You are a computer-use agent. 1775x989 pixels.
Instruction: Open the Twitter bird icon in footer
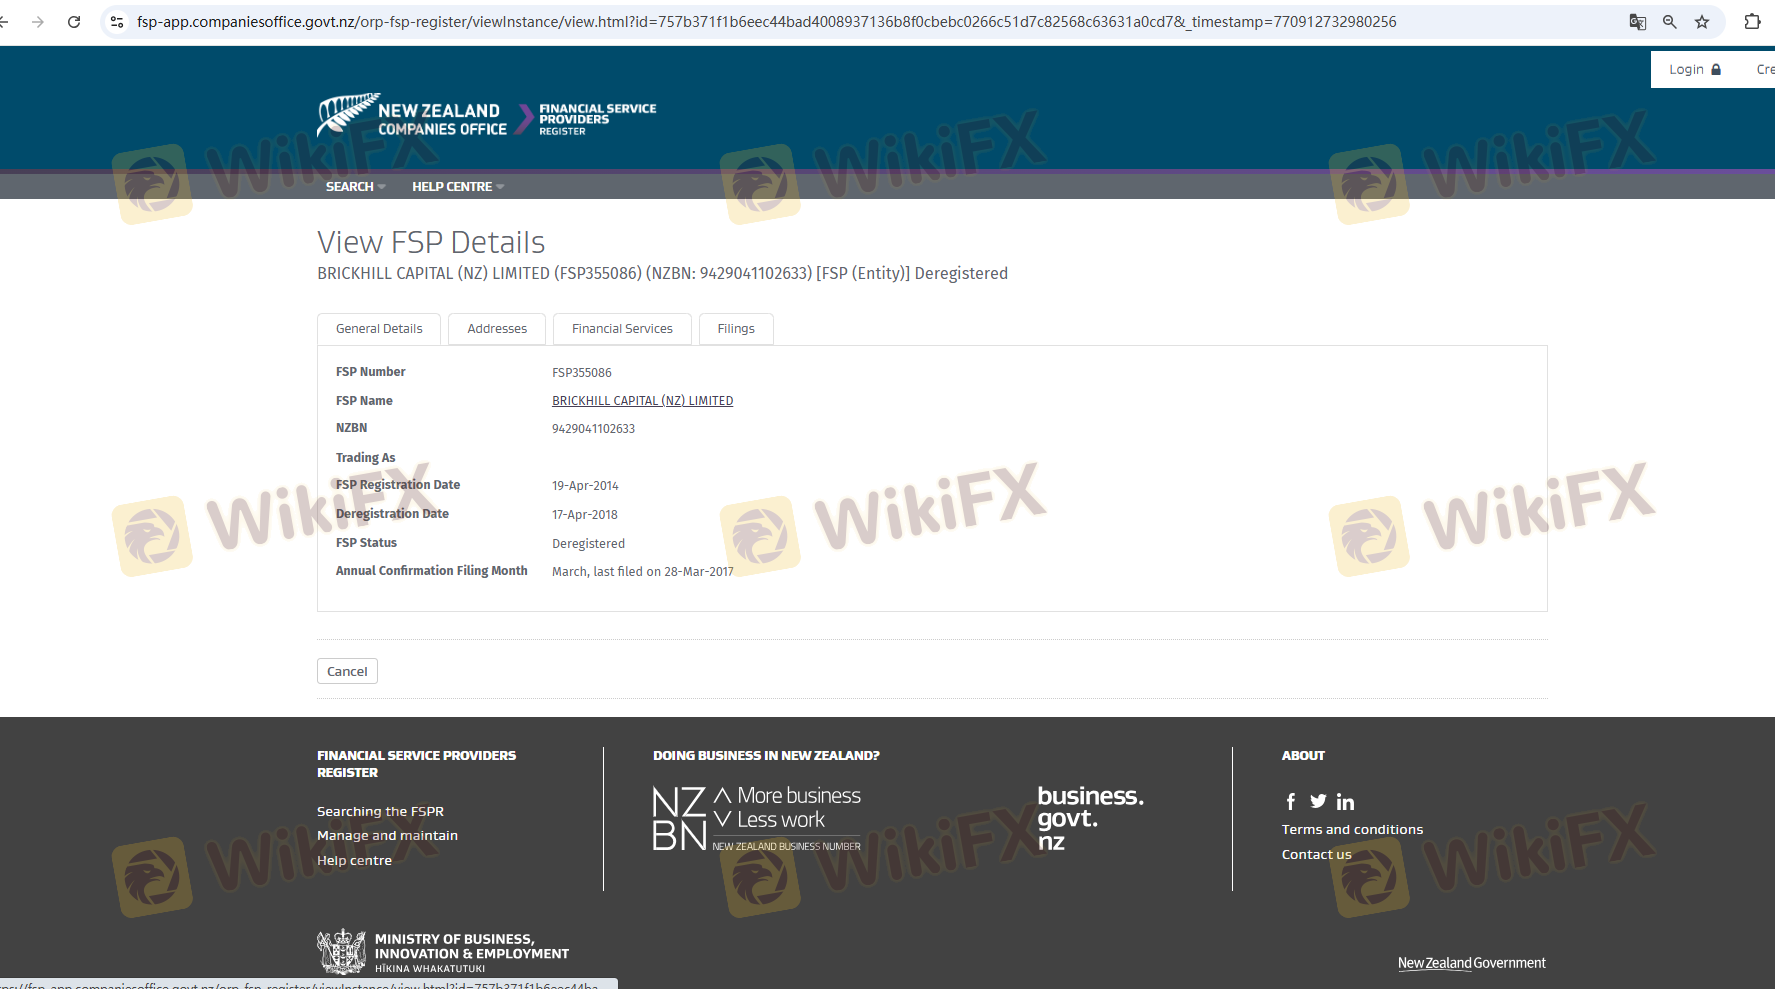(x=1318, y=802)
